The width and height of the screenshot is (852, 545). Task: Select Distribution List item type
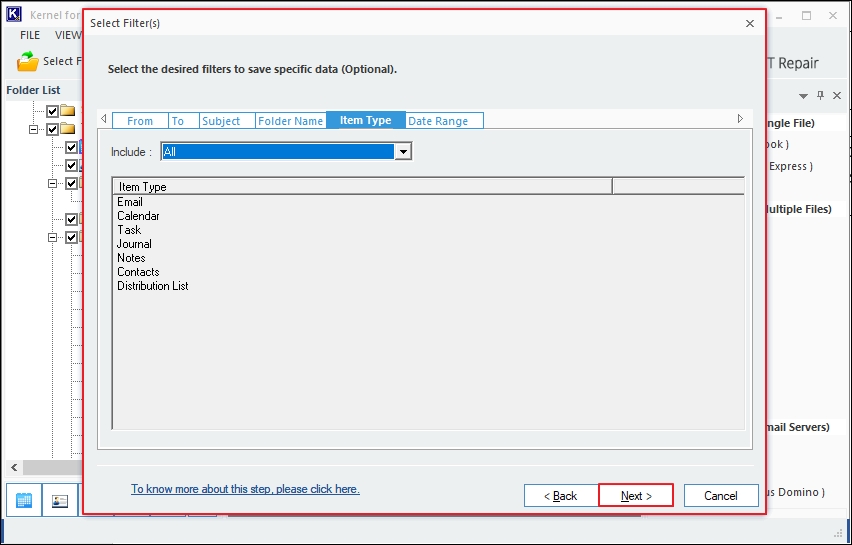[x=153, y=286]
